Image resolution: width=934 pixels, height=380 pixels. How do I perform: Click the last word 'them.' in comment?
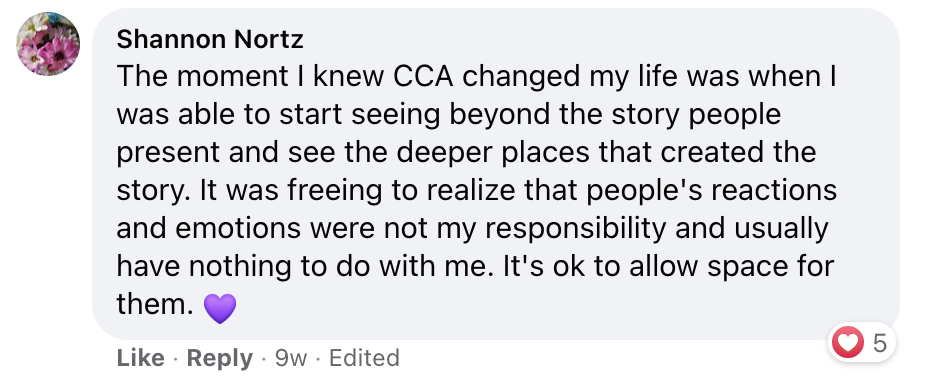tap(155, 306)
